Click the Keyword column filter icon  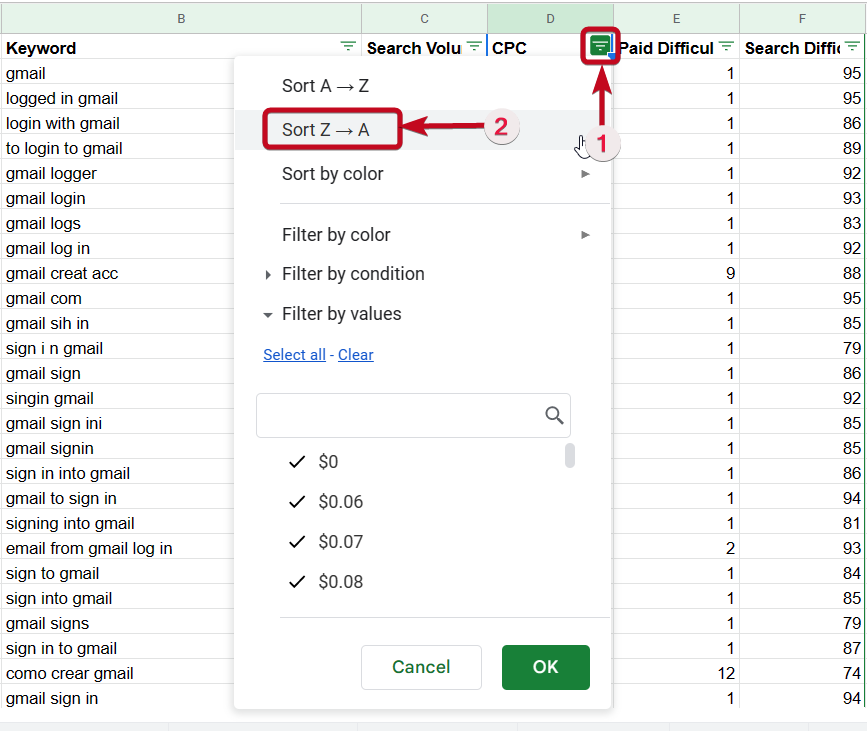348,47
